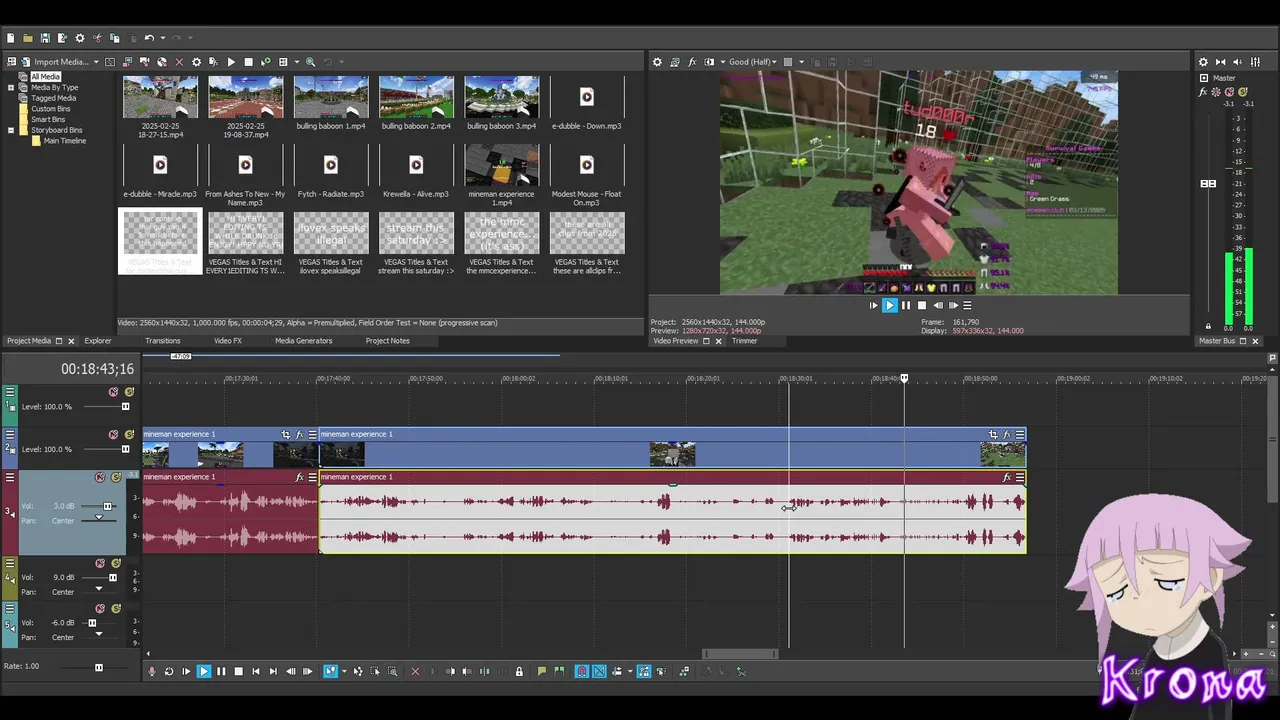Click the Master Bus volume fader
The height and width of the screenshot is (720, 1280).
tap(1208, 184)
